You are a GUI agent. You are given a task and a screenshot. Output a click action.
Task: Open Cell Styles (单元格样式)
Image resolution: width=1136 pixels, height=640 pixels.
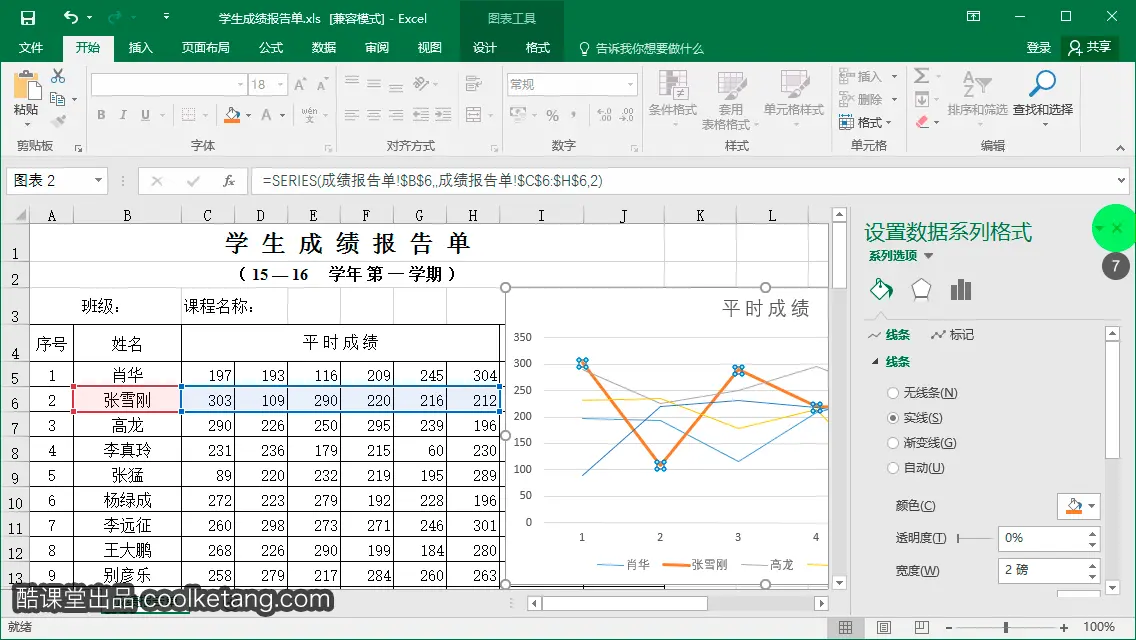click(793, 99)
